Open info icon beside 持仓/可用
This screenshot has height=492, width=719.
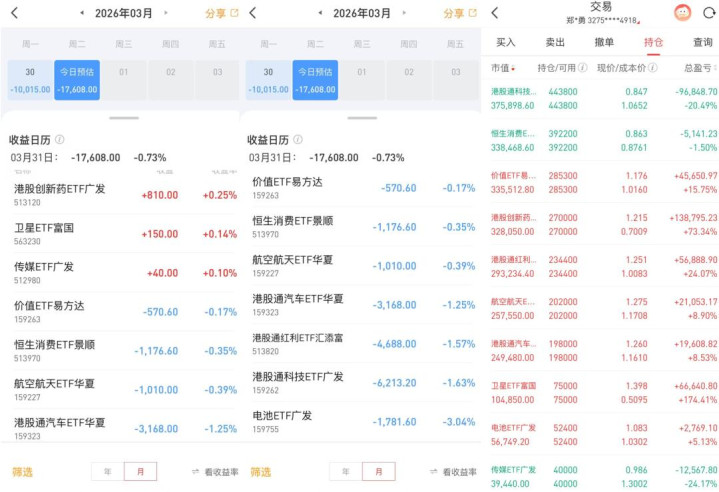click(x=582, y=68)
